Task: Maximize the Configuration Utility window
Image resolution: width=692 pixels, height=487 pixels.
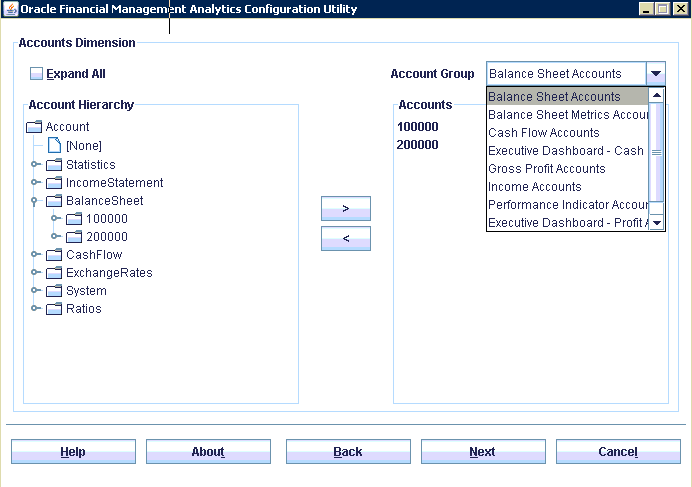Action: 663,9
